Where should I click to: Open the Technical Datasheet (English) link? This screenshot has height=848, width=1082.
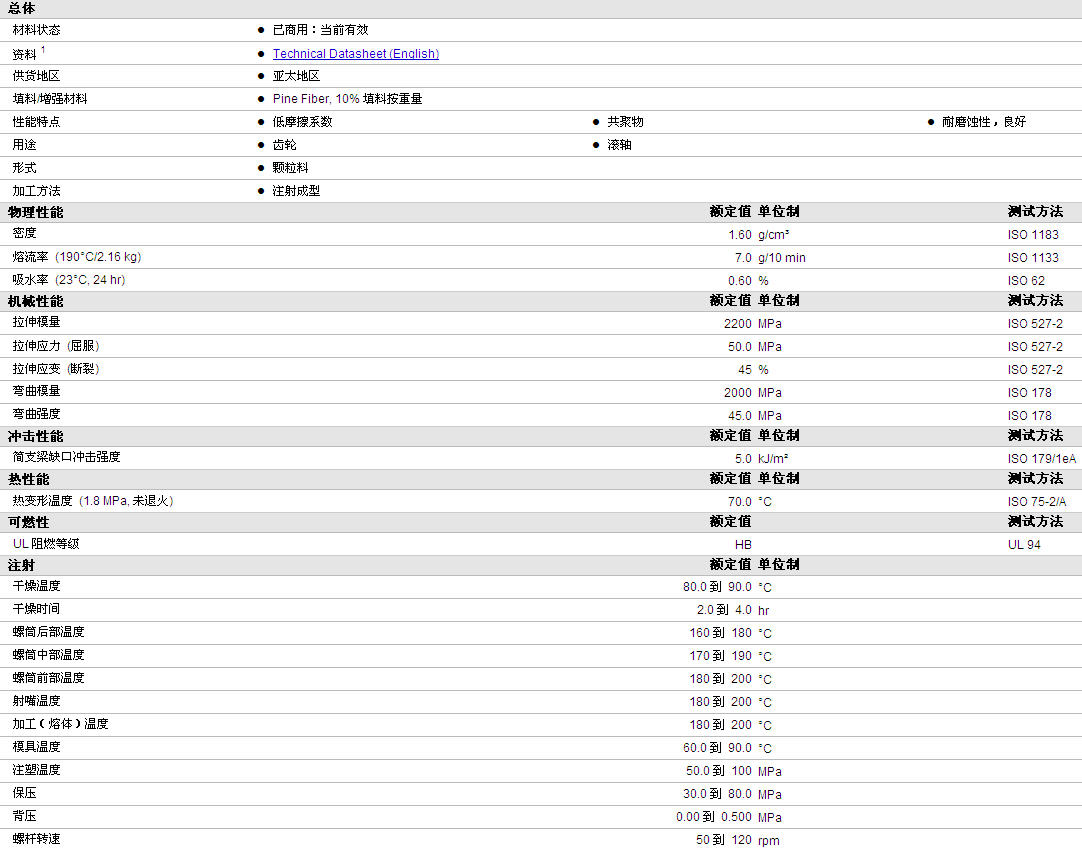[x=355, y=54]
